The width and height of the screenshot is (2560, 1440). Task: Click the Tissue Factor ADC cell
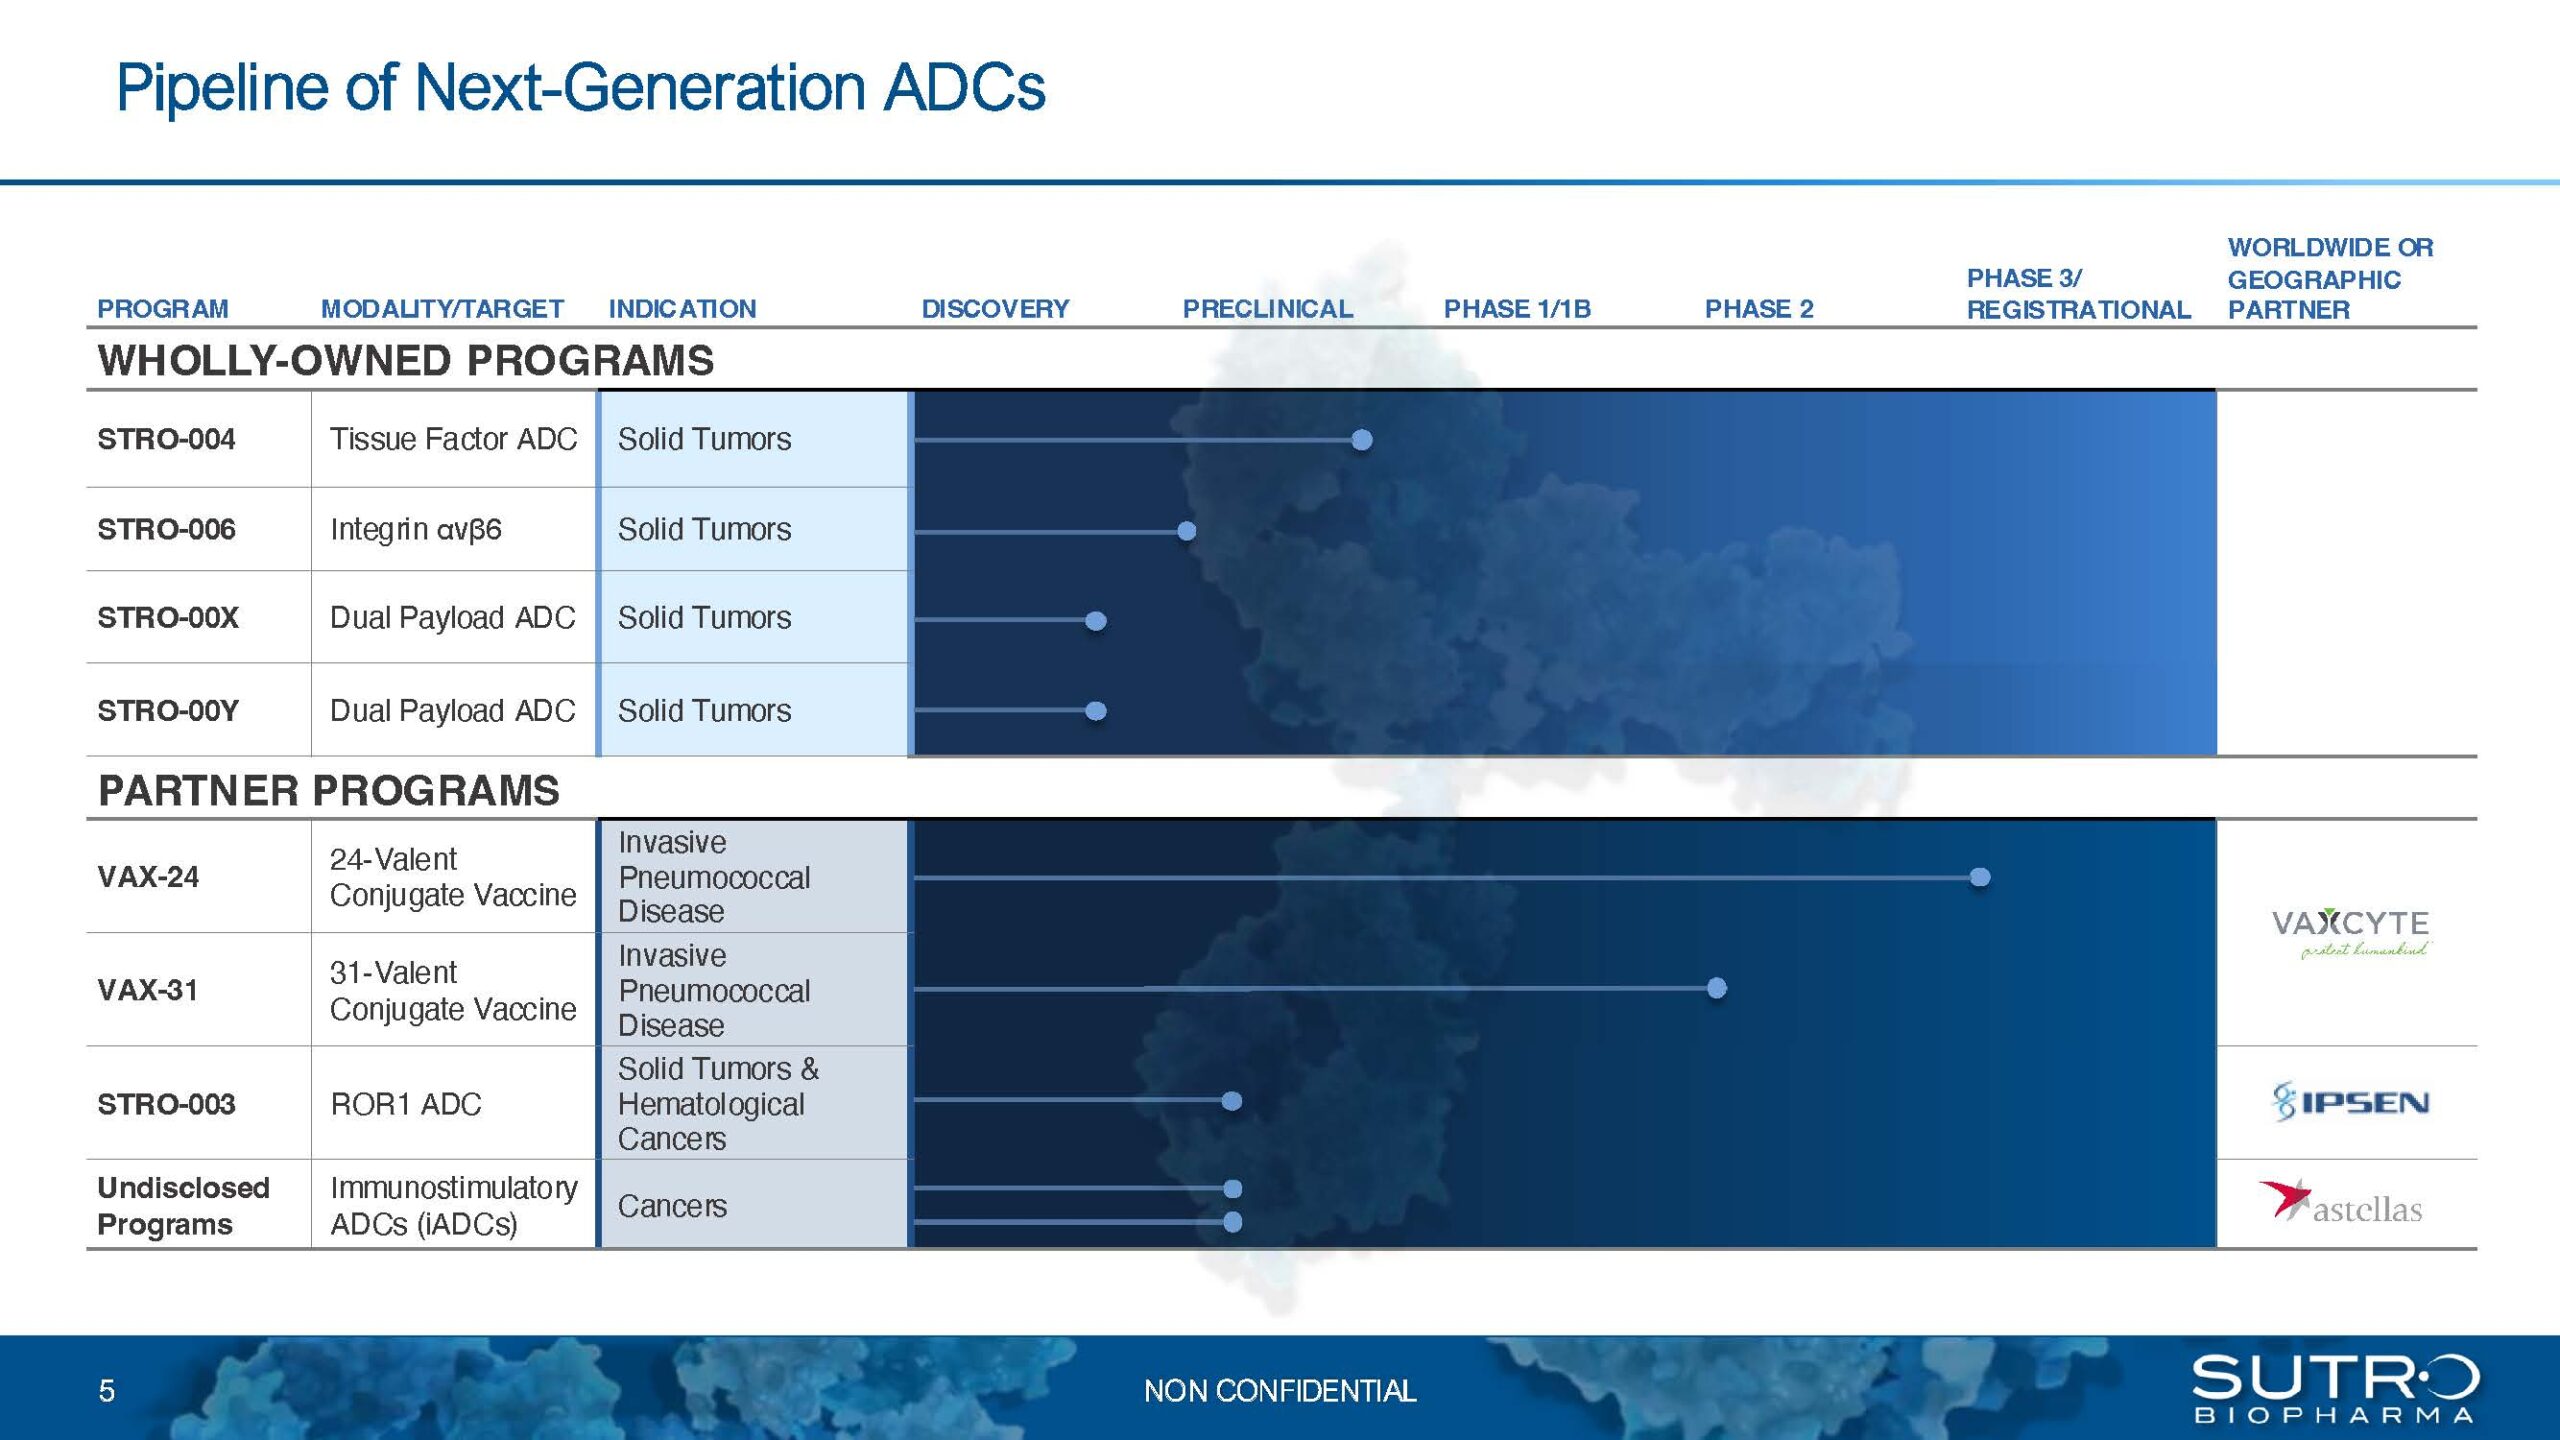click(x=453, y=439)
